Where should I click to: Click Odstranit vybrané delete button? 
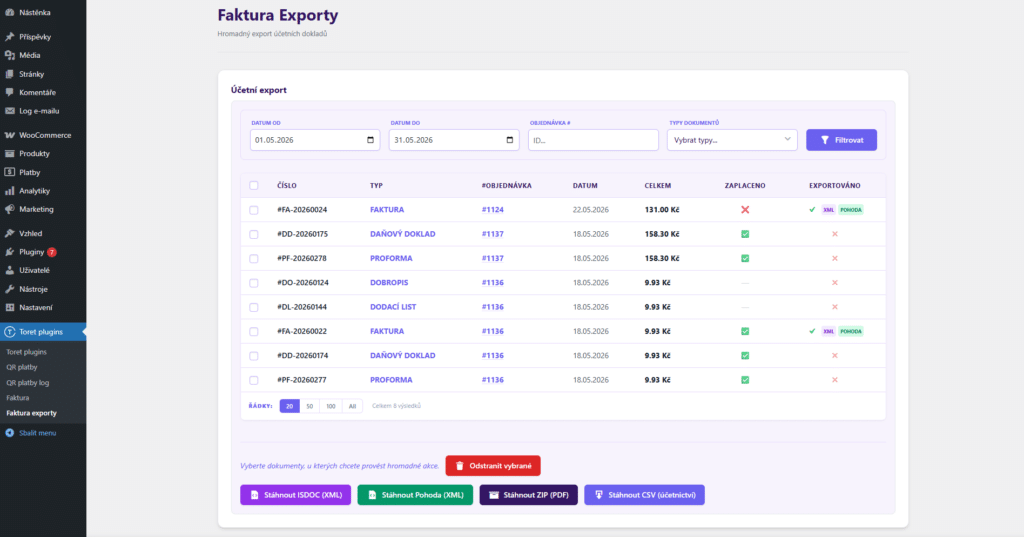(x=493, y=466)
